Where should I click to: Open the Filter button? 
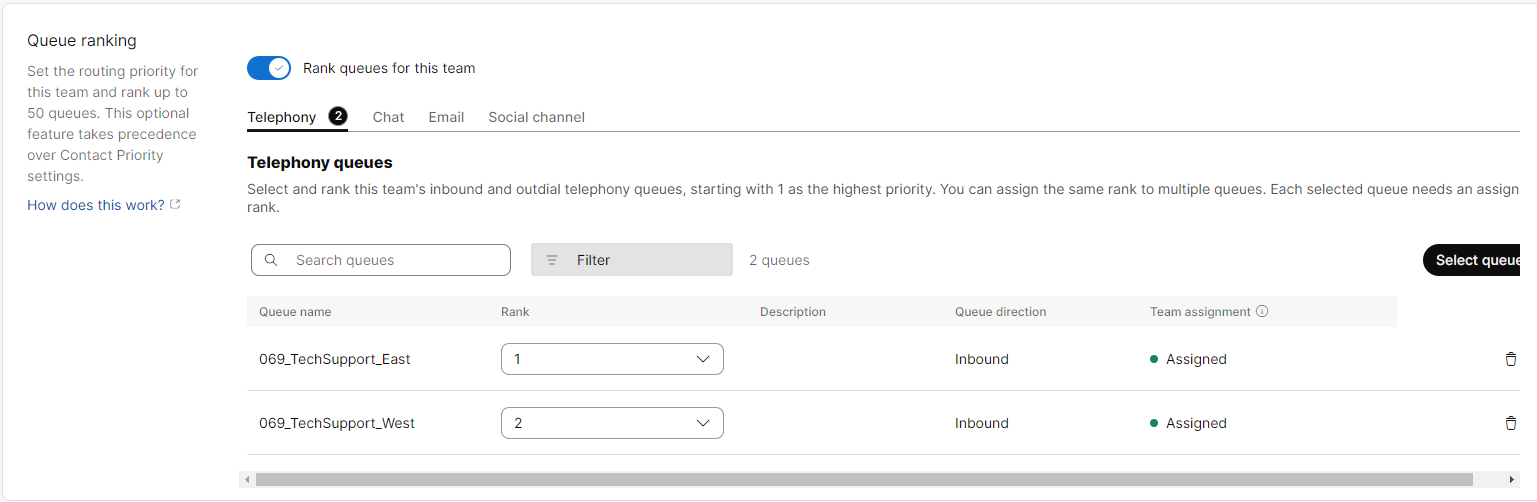pyautogui.click(x=632, y=260)
